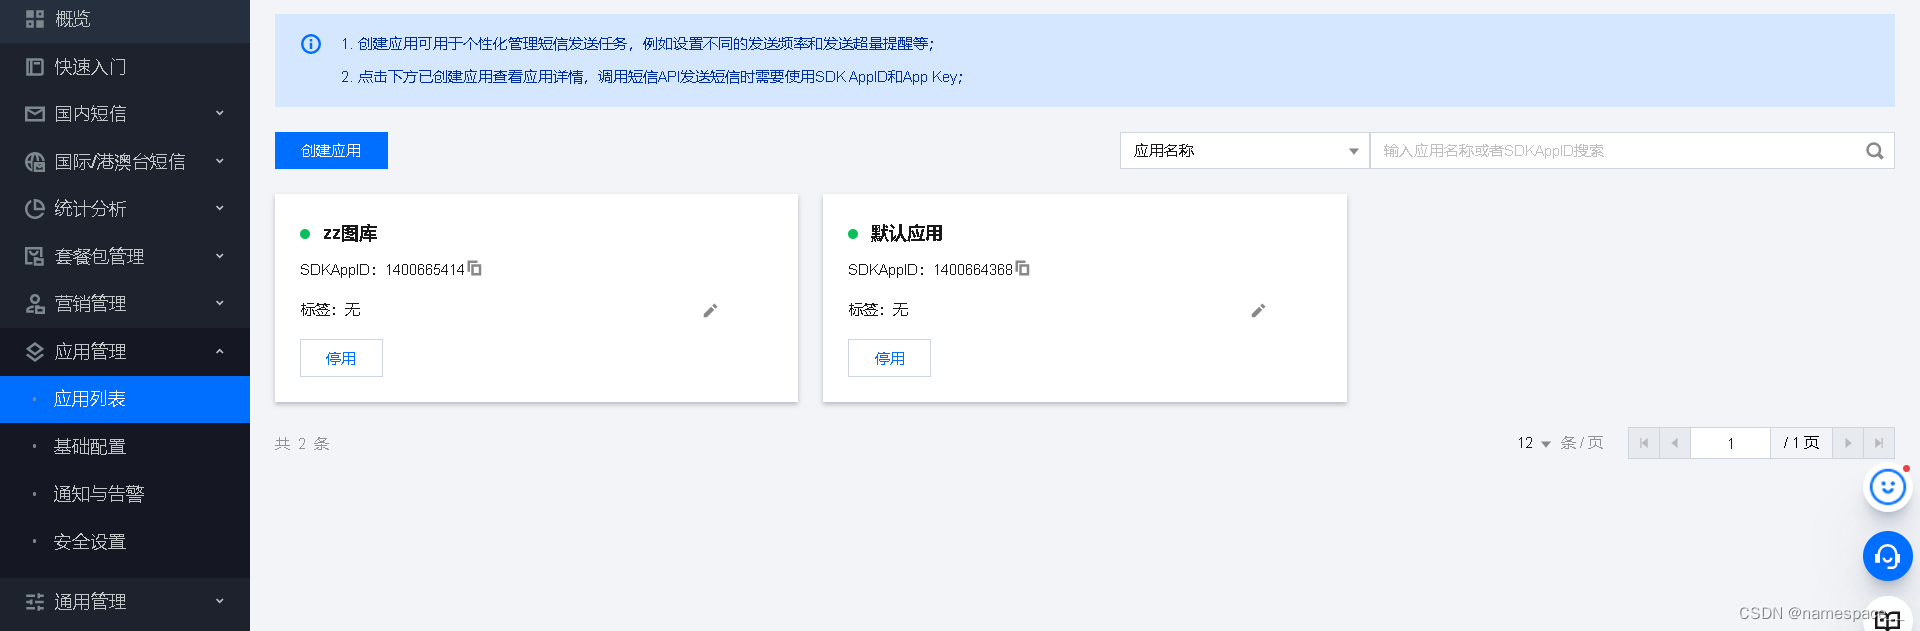Open the headset customer support widget

coord(1887,556)
